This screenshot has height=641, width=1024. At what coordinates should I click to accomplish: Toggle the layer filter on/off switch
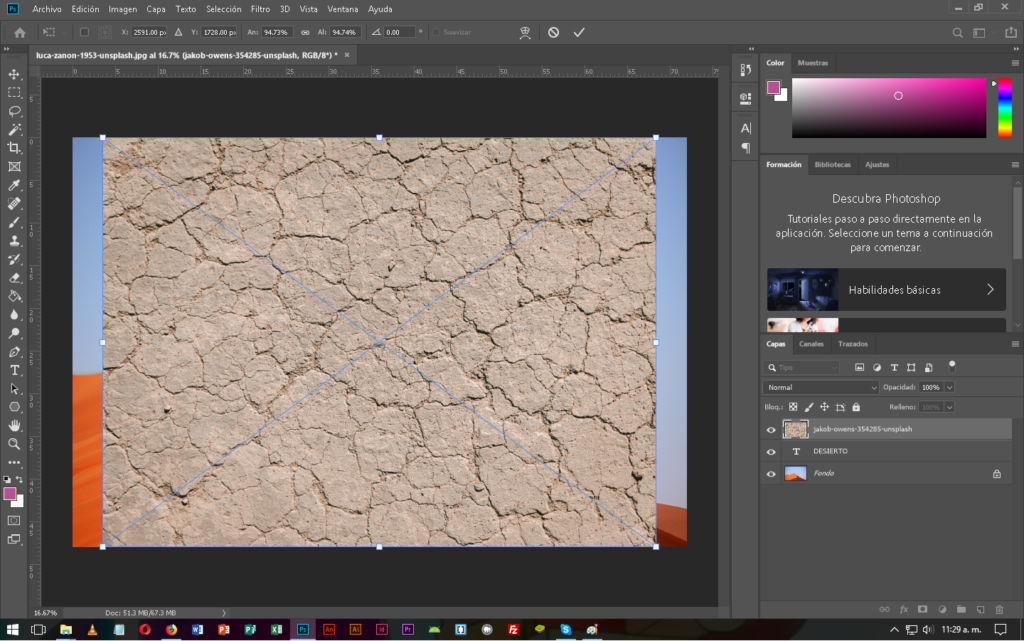click(952, 366)
